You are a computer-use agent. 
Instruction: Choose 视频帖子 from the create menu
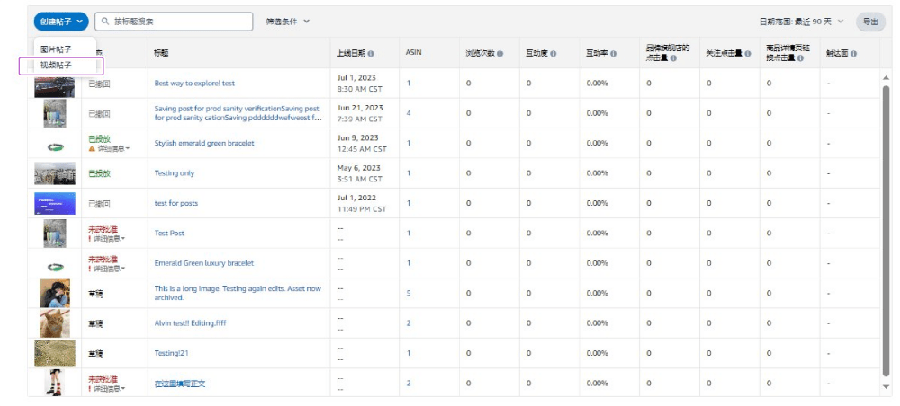point(61,65)
